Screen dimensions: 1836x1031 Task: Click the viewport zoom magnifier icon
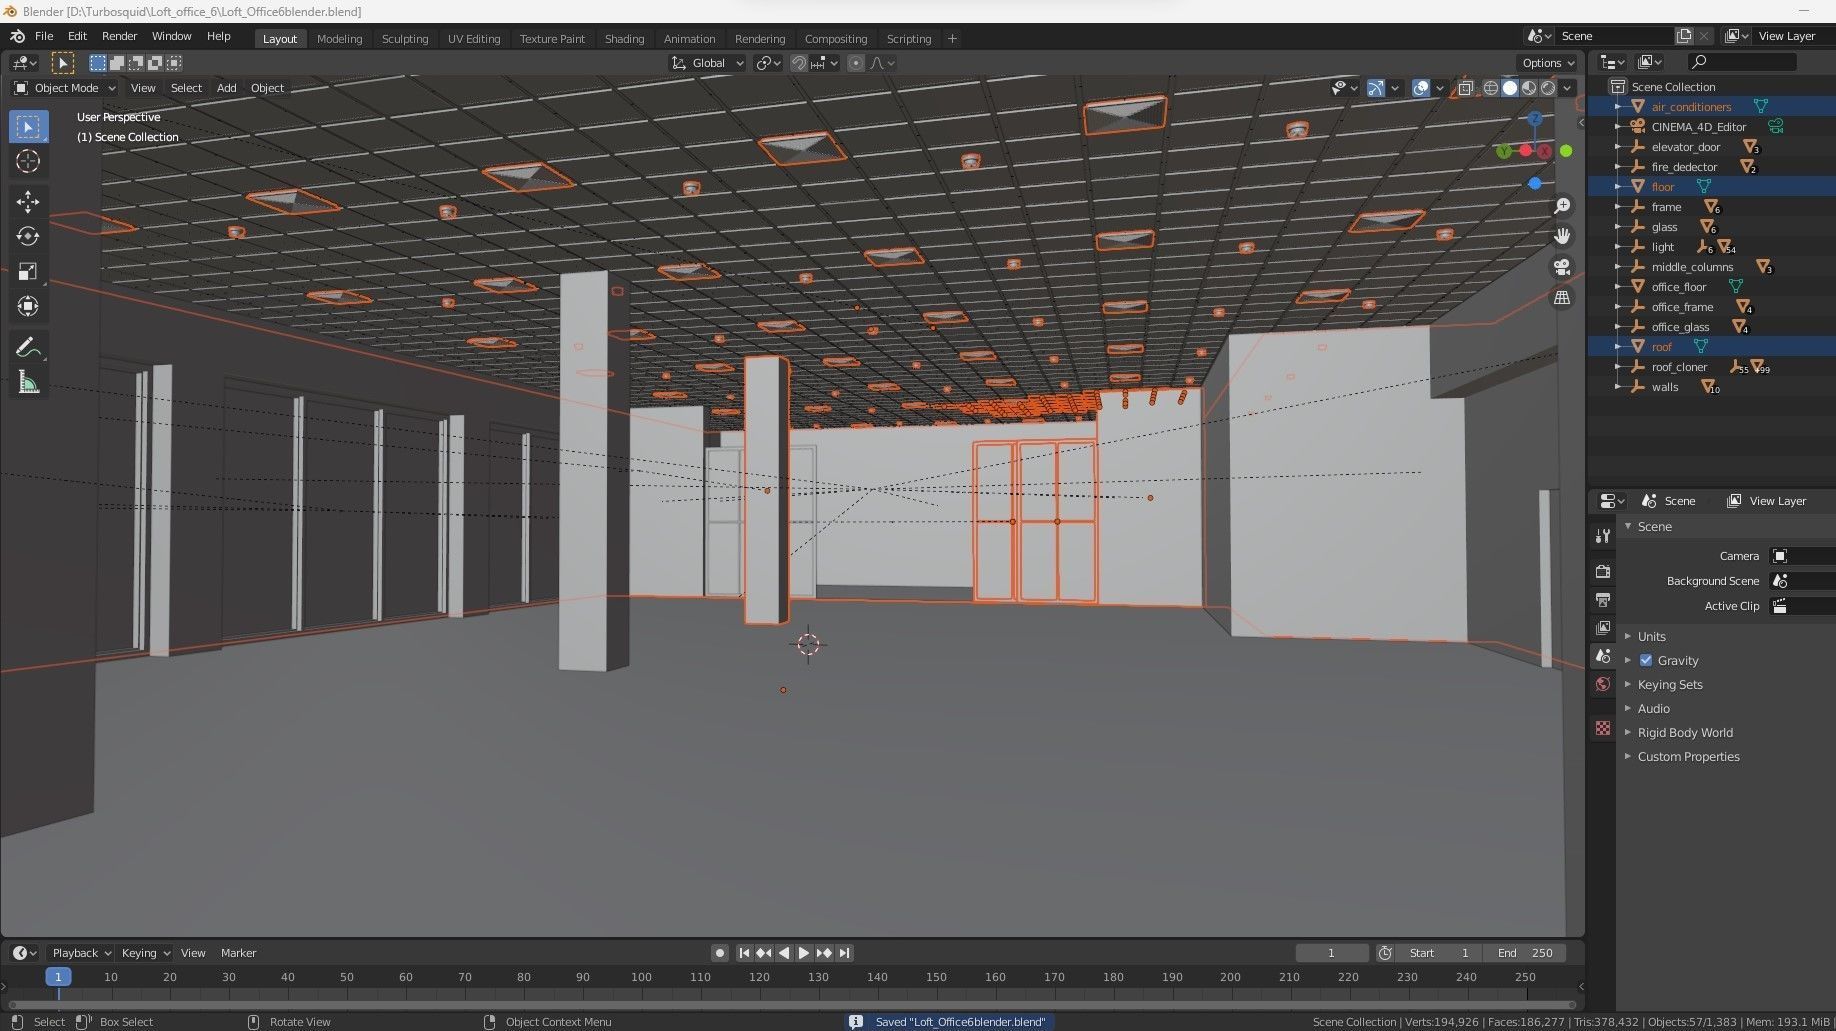tap(1562, 206)
